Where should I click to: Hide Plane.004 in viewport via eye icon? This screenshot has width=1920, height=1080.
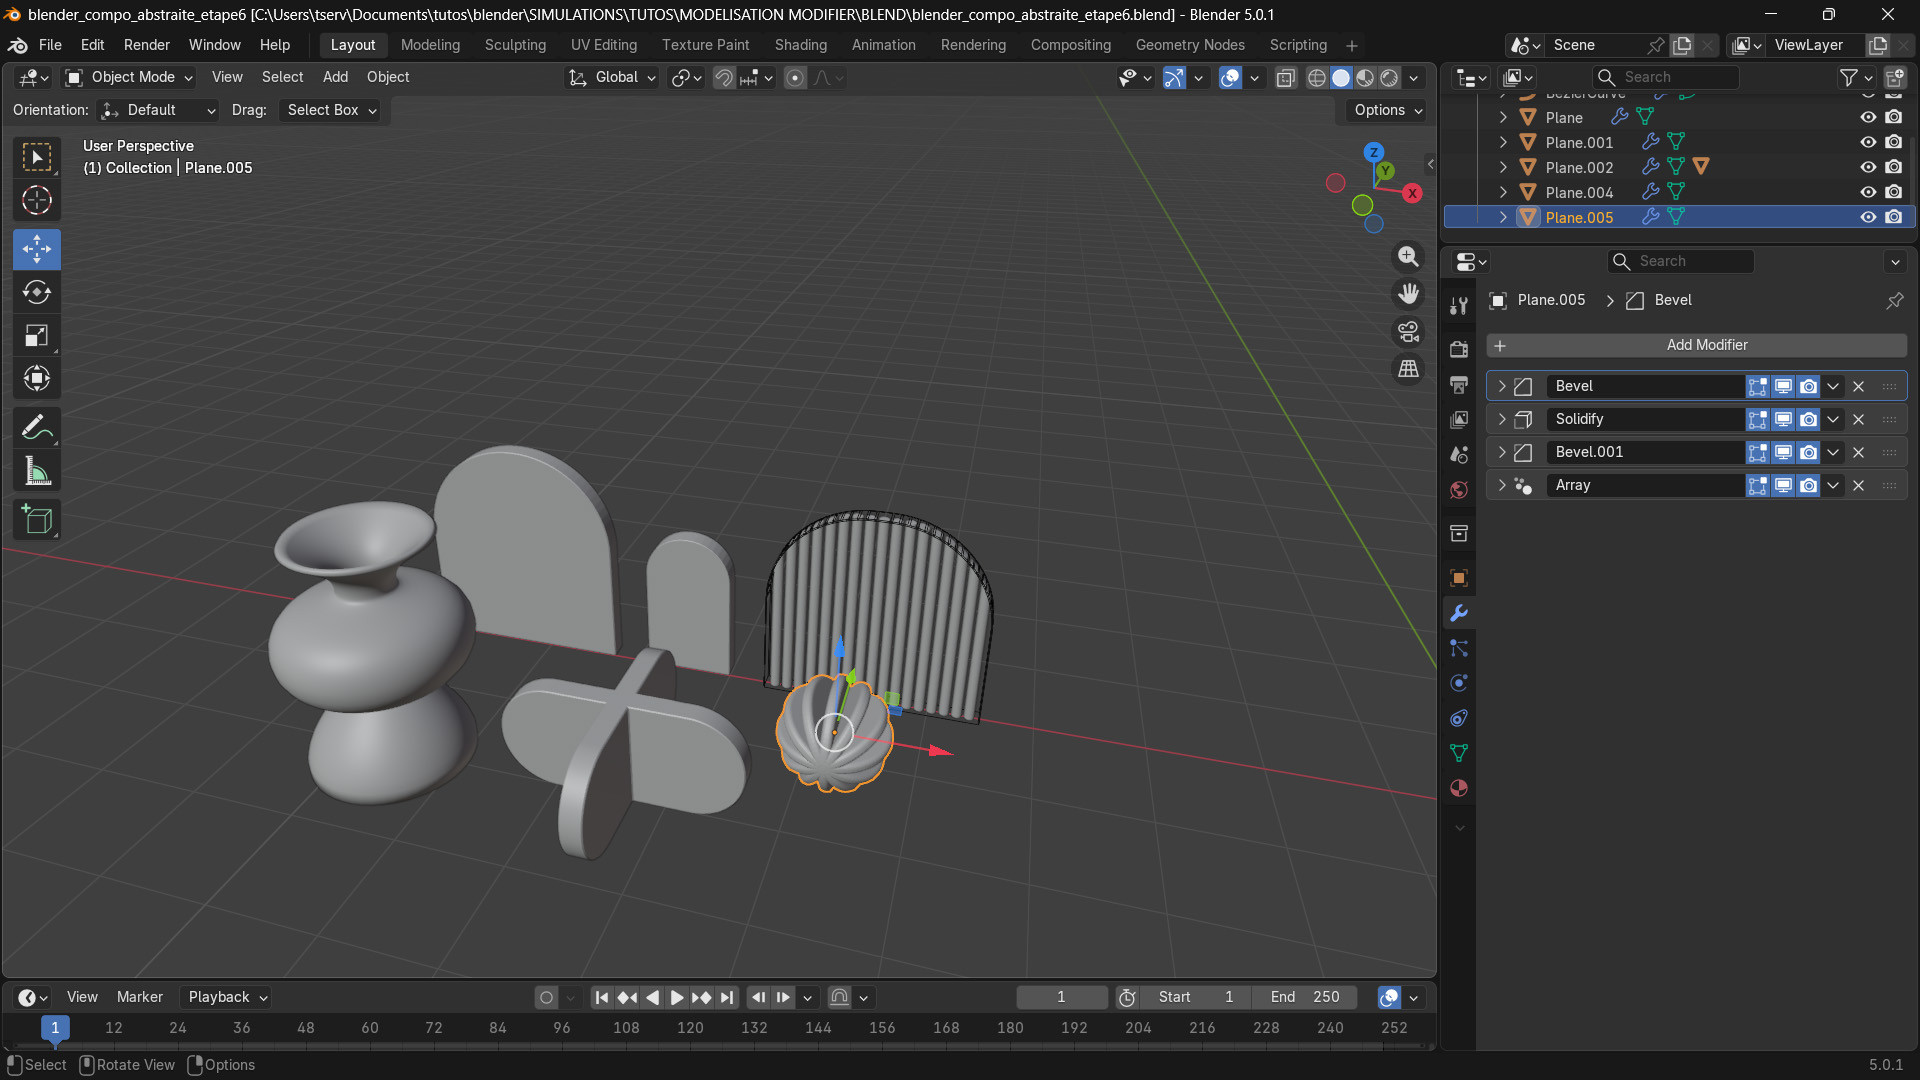(1867, 192)
